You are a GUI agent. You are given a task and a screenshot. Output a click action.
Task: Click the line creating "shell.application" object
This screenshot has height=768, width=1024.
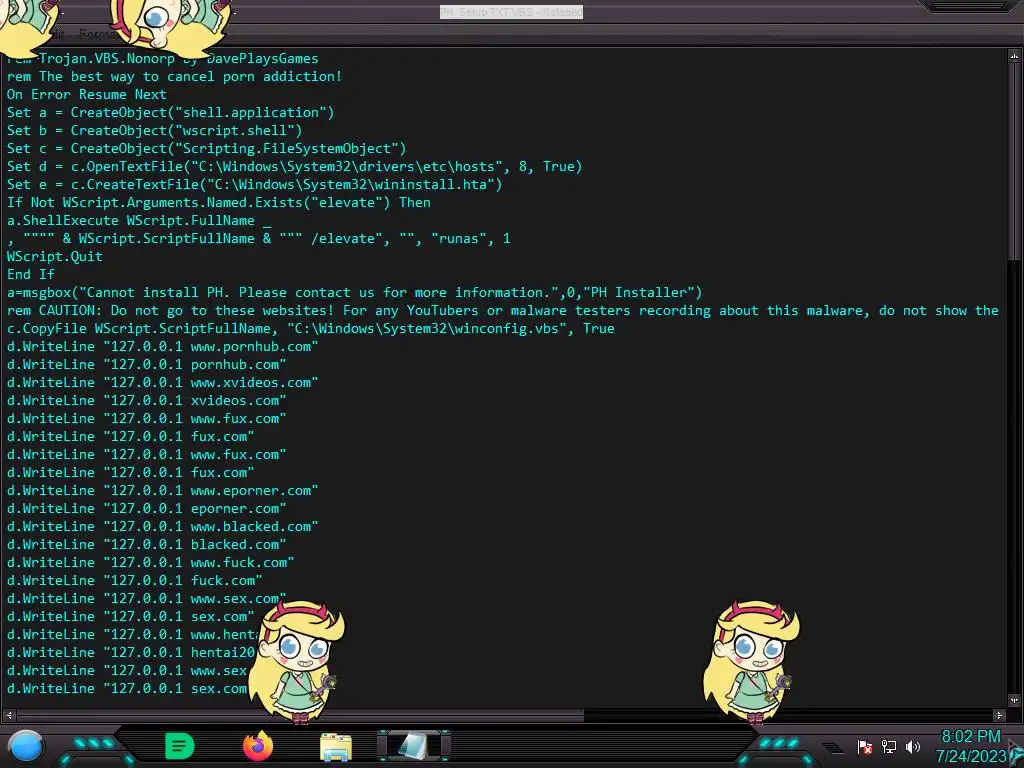point(170,112)
